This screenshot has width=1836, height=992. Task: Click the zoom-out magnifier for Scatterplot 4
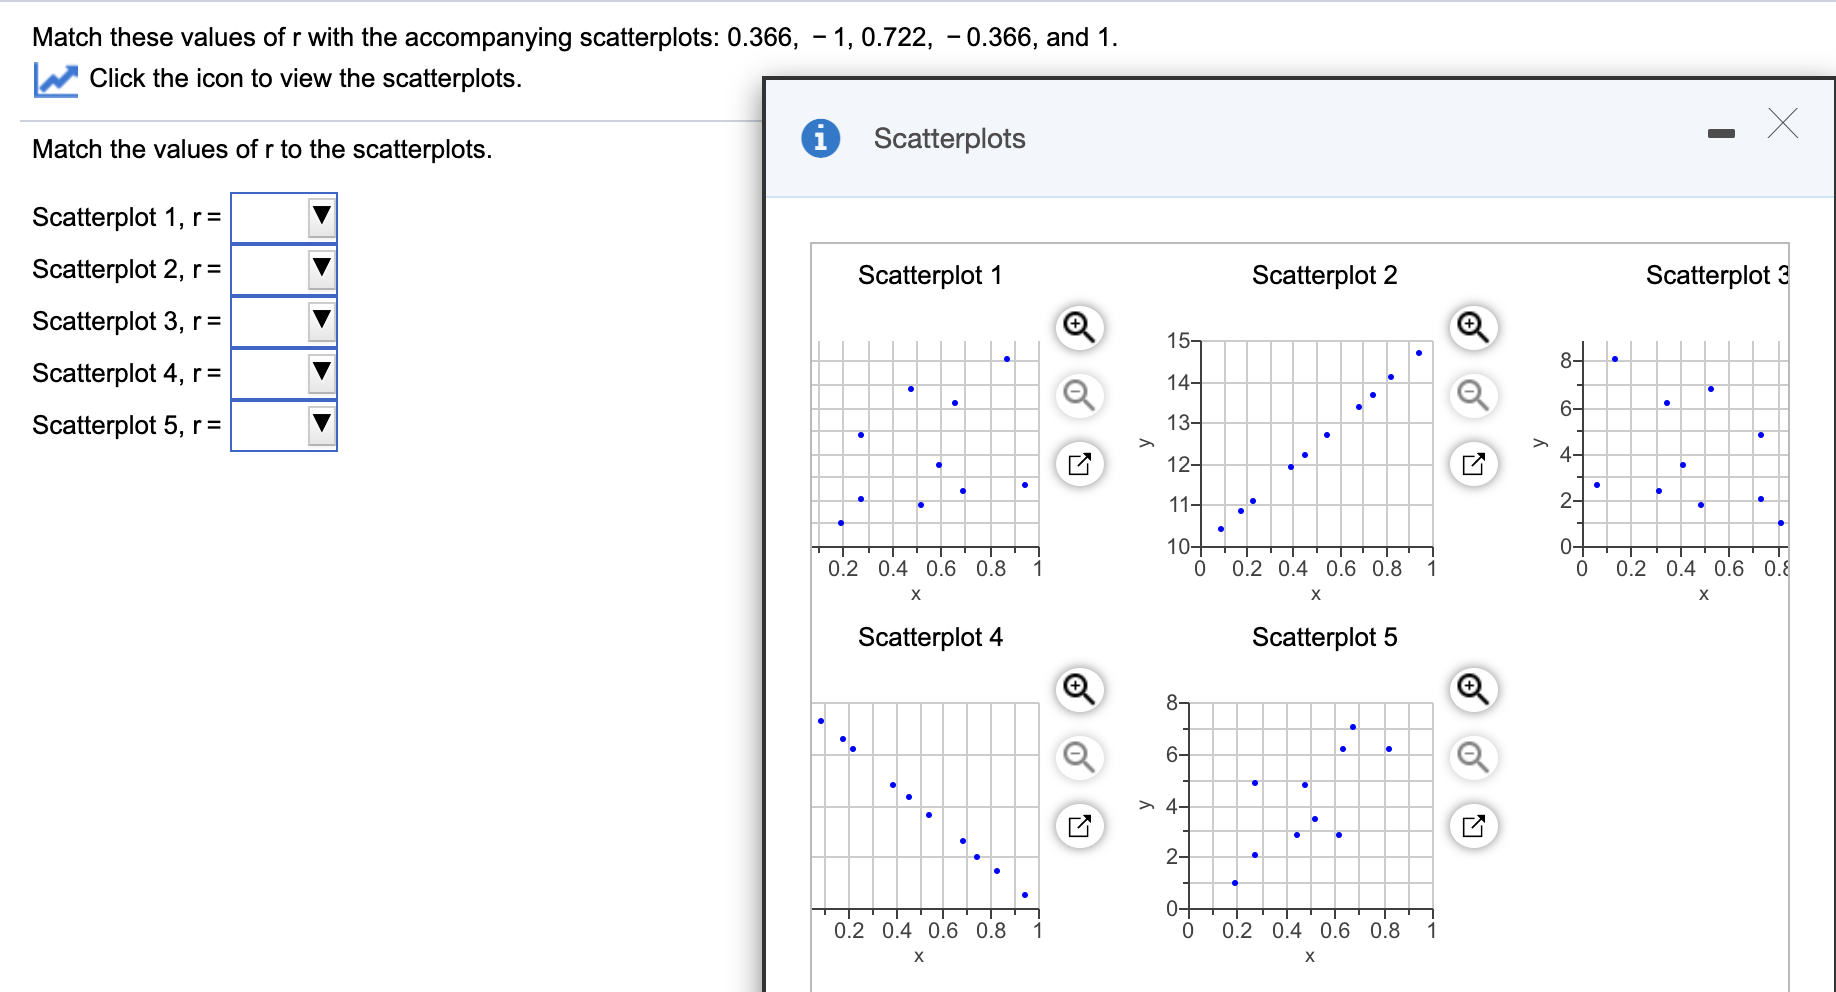[1078, 758]
